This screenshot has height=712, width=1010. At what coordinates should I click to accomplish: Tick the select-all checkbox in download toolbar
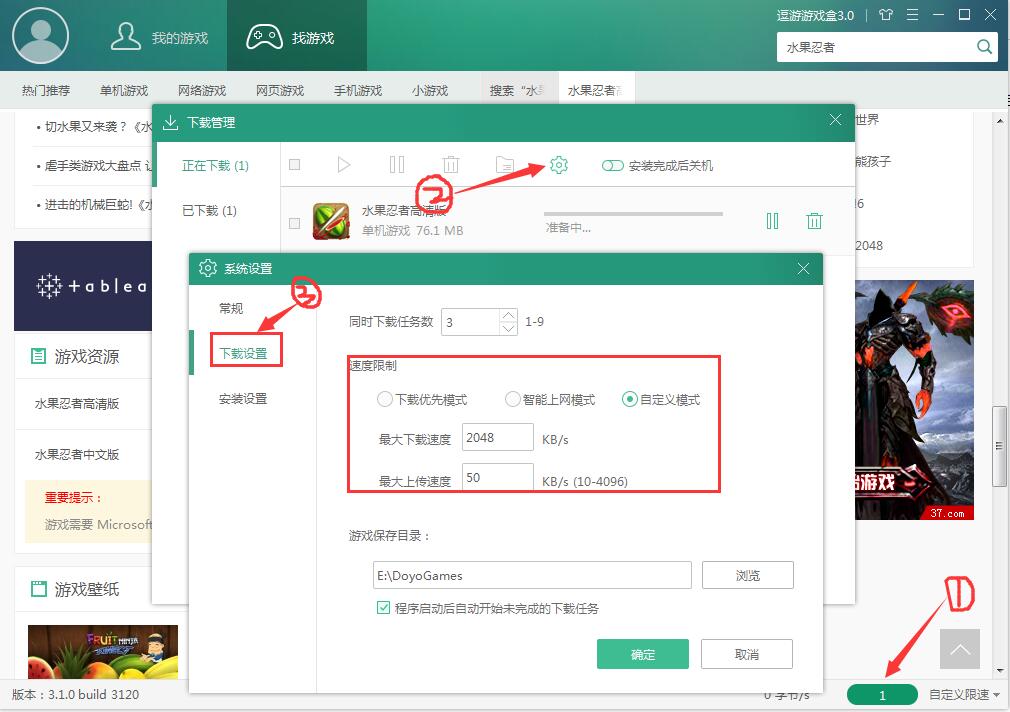point(294,164)
